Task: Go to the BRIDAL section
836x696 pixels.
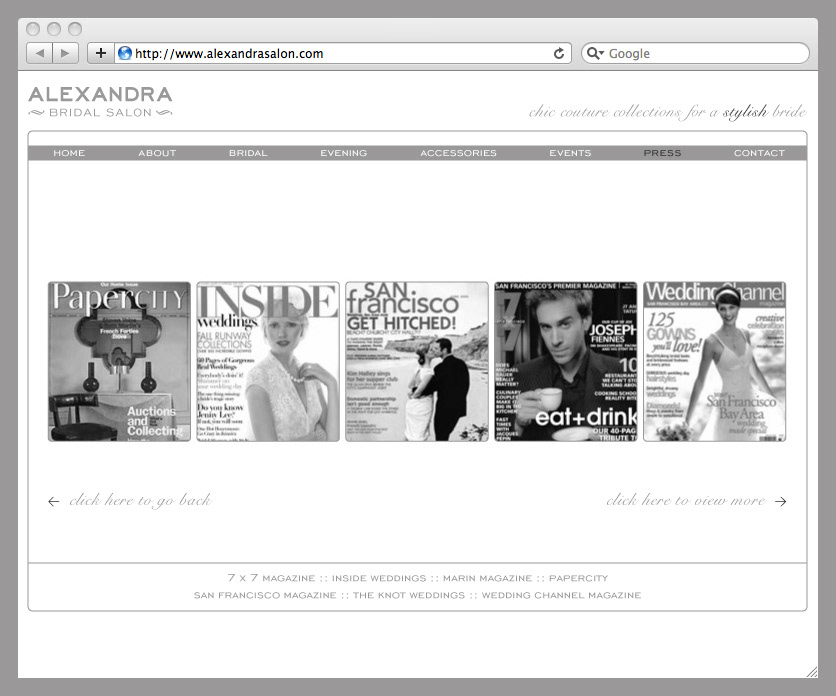Action: pyautogui.click(x=248, y=153)
